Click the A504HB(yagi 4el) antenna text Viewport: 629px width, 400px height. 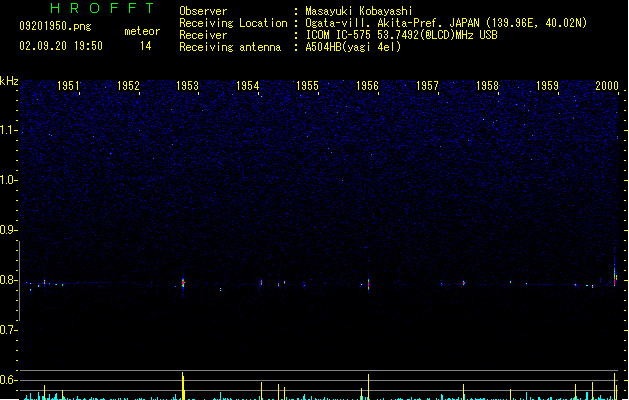click(353, 47)
